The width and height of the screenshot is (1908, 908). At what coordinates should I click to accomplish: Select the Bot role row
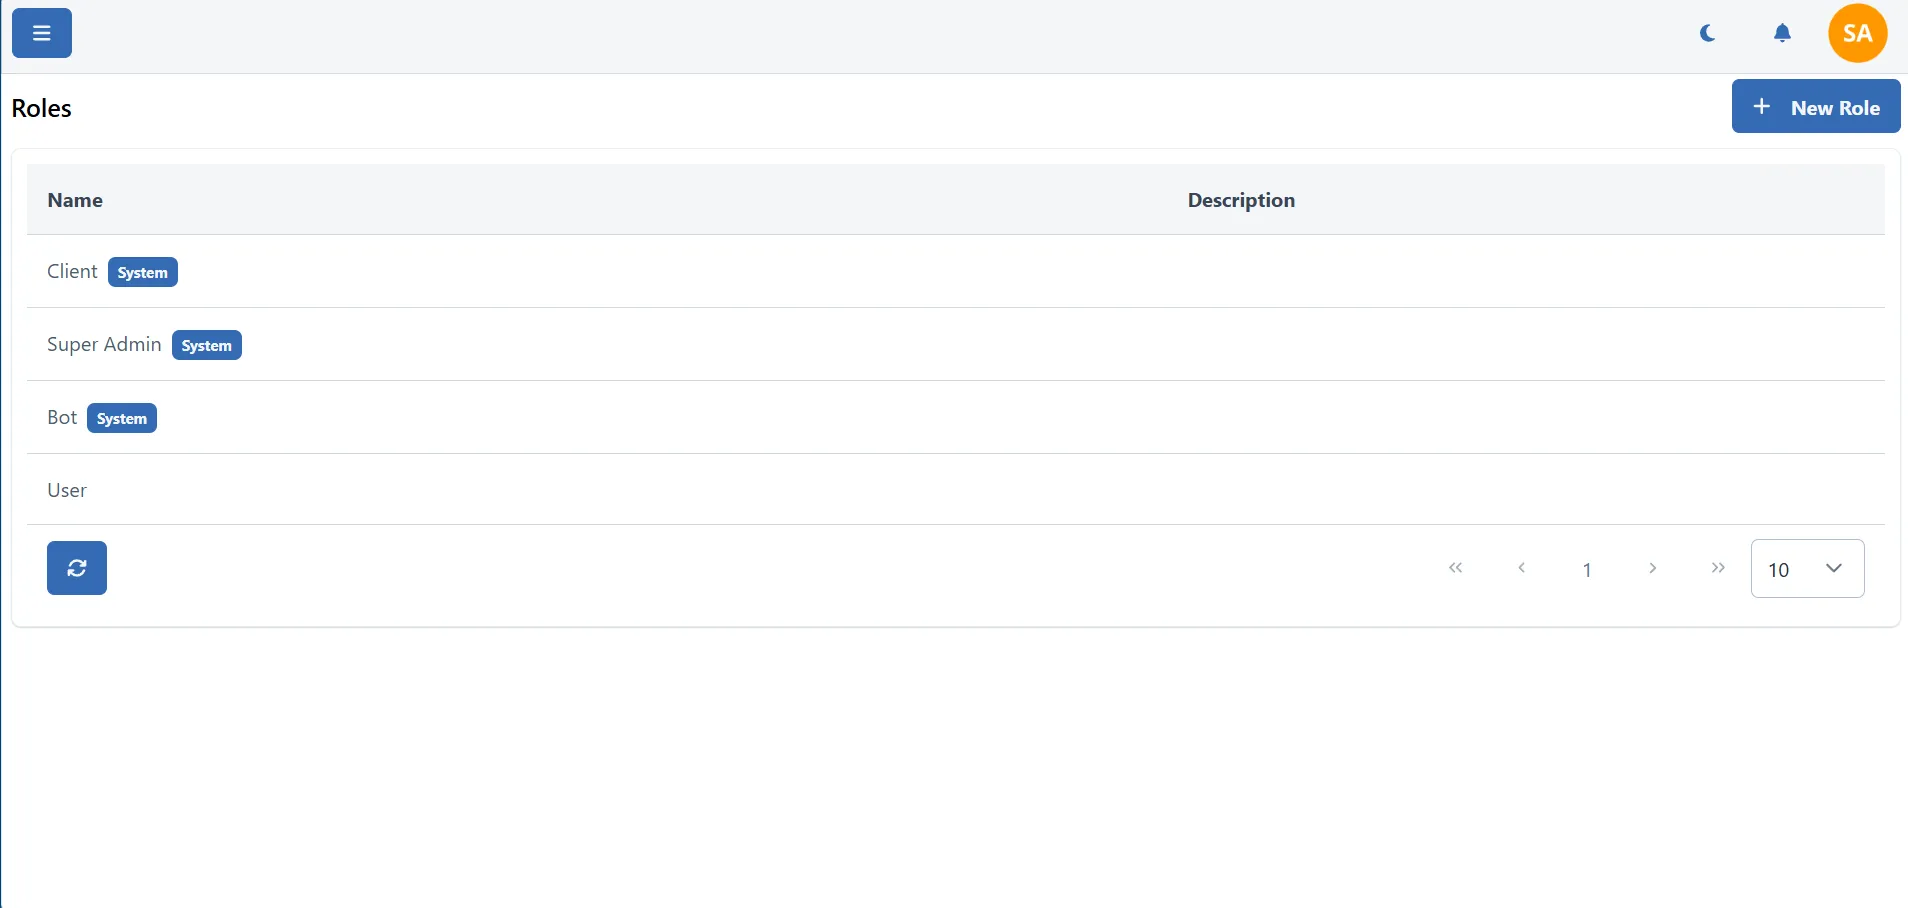[62, 418]
